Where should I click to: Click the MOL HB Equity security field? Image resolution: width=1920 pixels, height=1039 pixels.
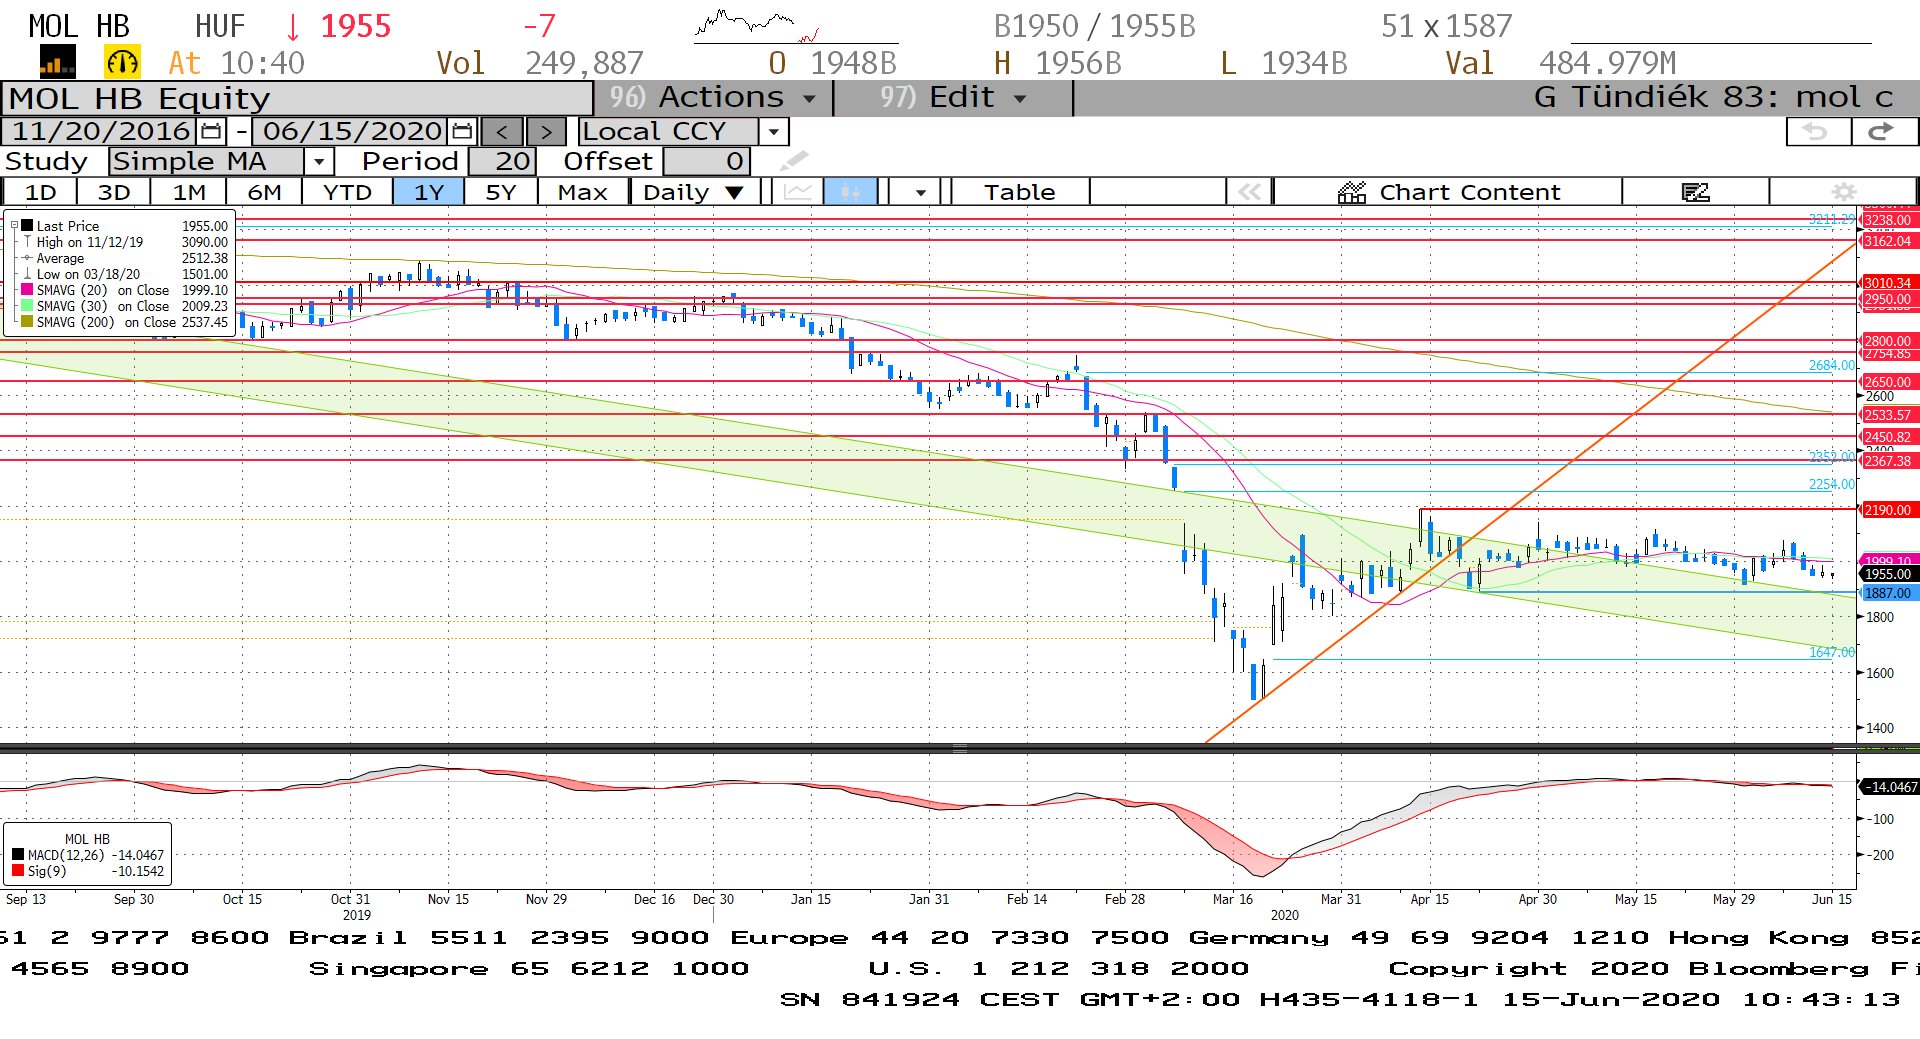click(x=298, y=98)
